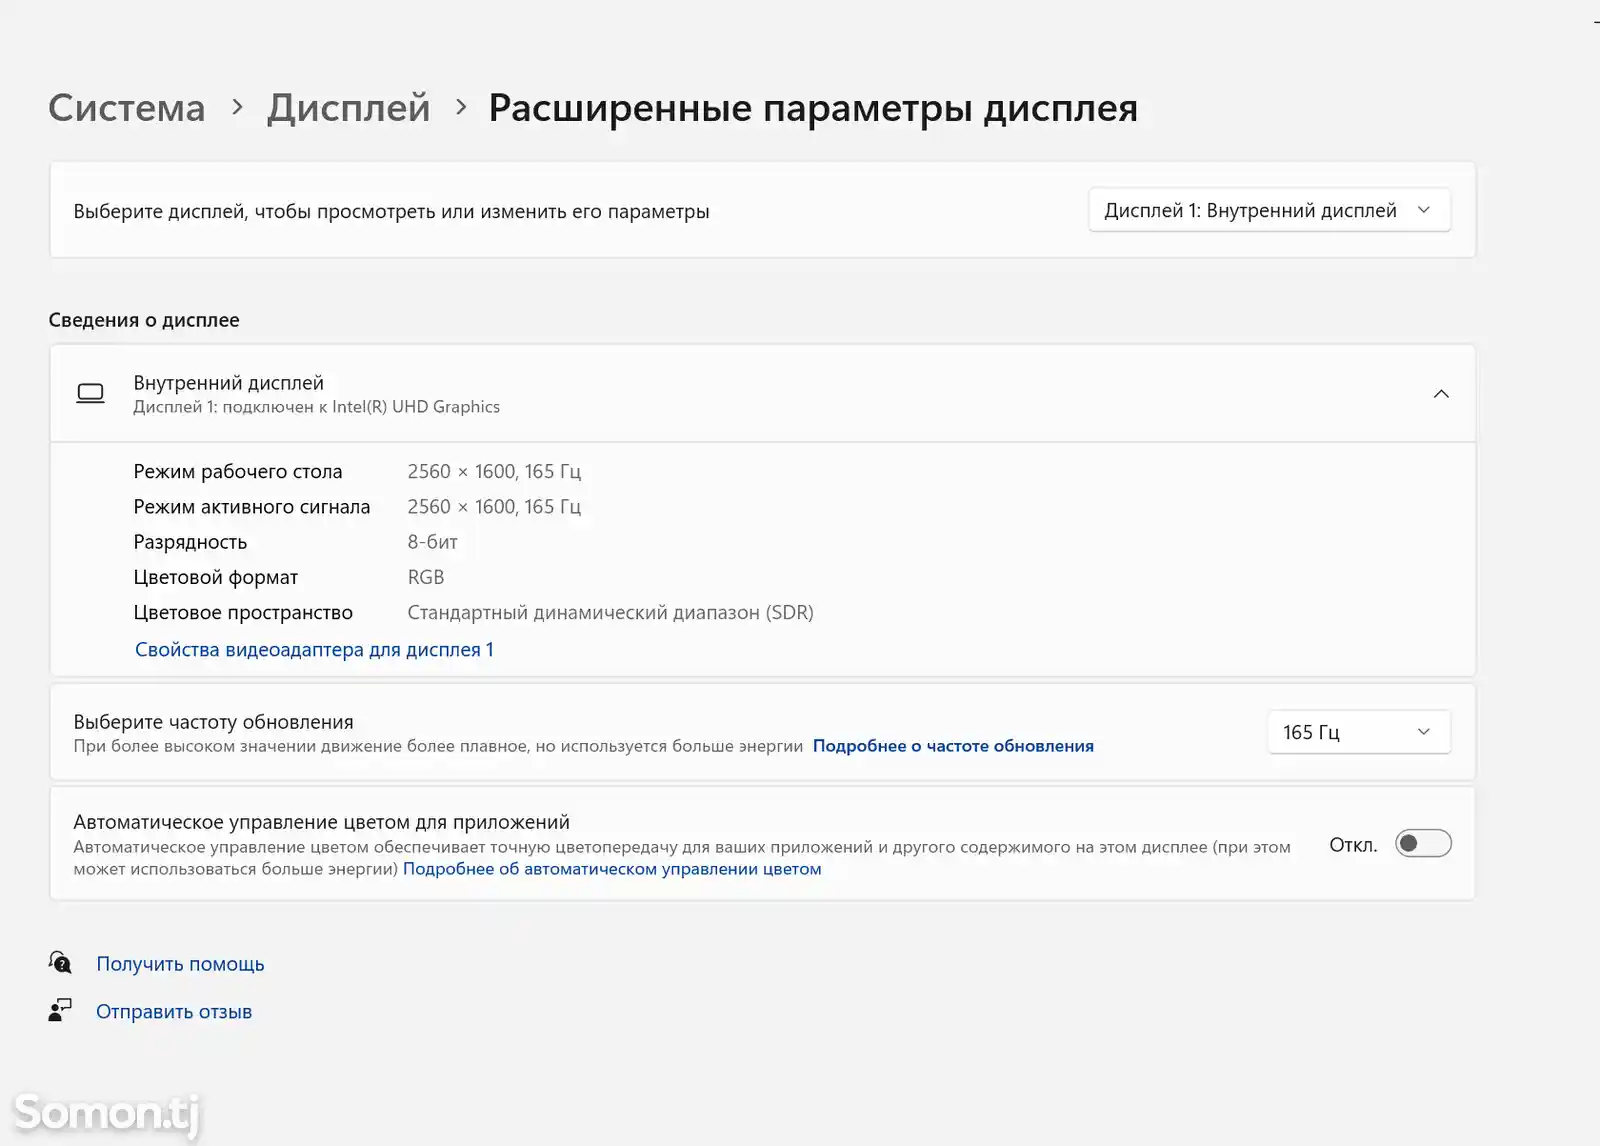Open Подробнее об автоматическом управлении цветом link

[612, 869]
